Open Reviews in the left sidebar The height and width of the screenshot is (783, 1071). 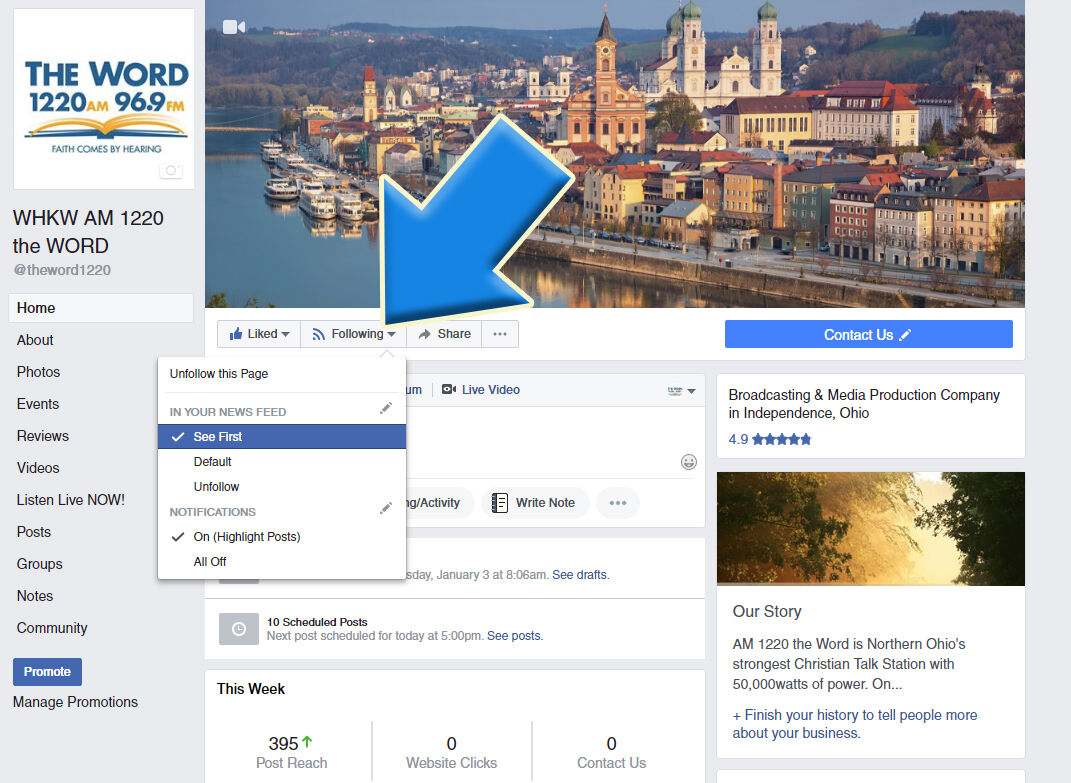coord(43,436)
